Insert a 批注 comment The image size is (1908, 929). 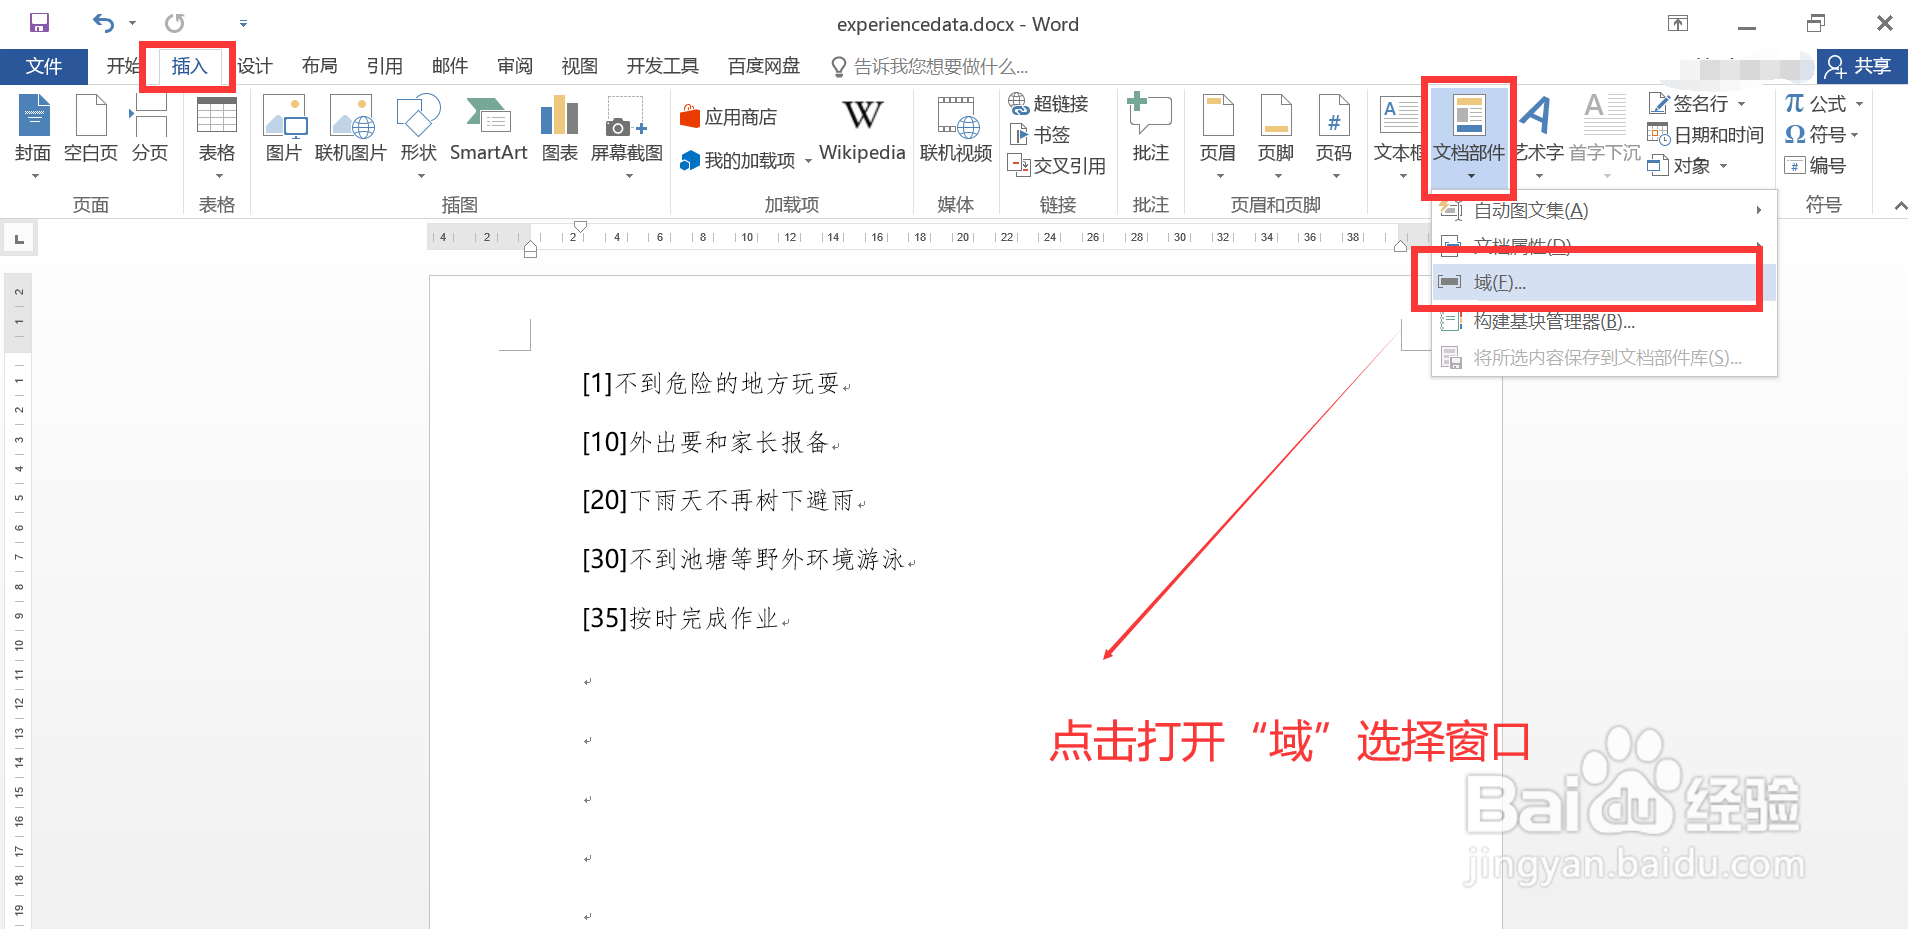coord(1151,128)
